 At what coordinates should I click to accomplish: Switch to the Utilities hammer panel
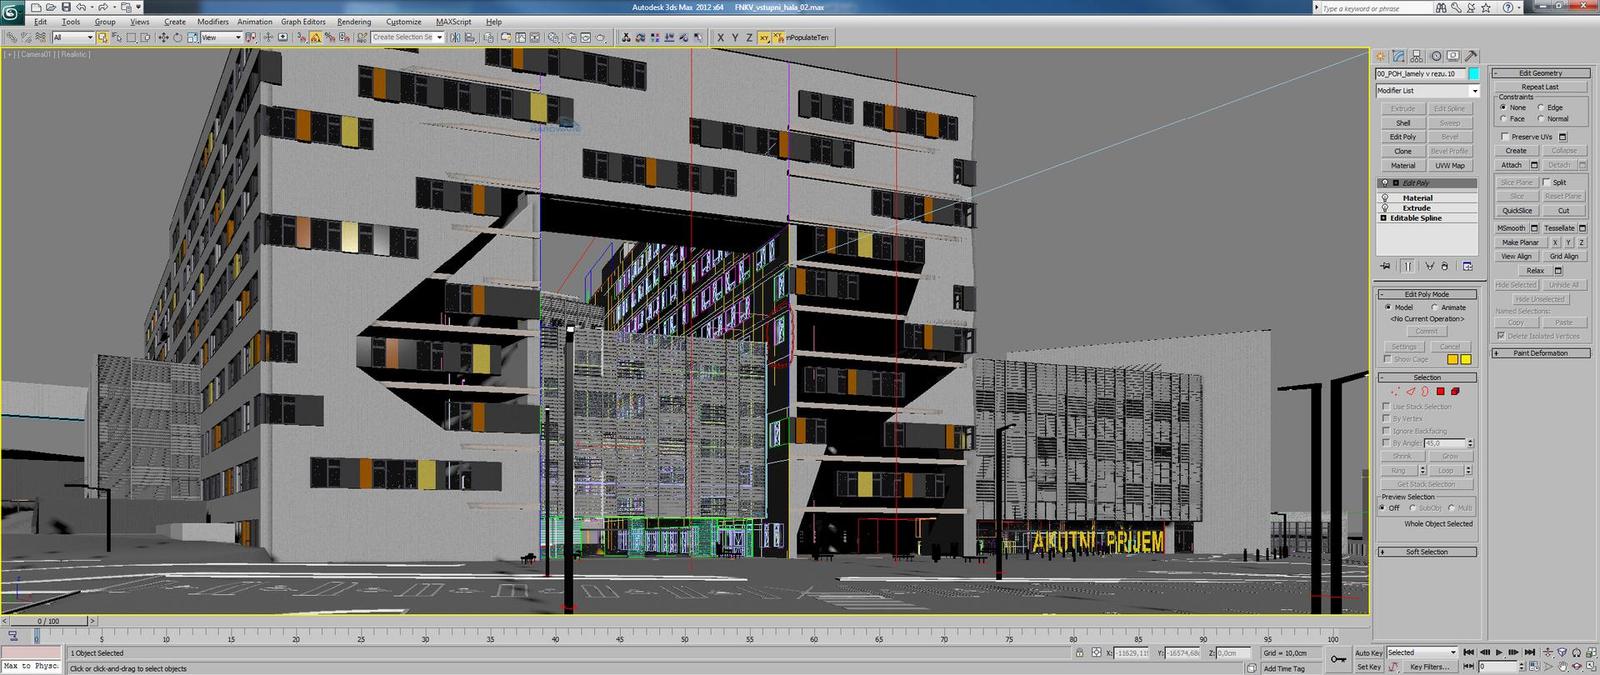[x=1471, y=56]
